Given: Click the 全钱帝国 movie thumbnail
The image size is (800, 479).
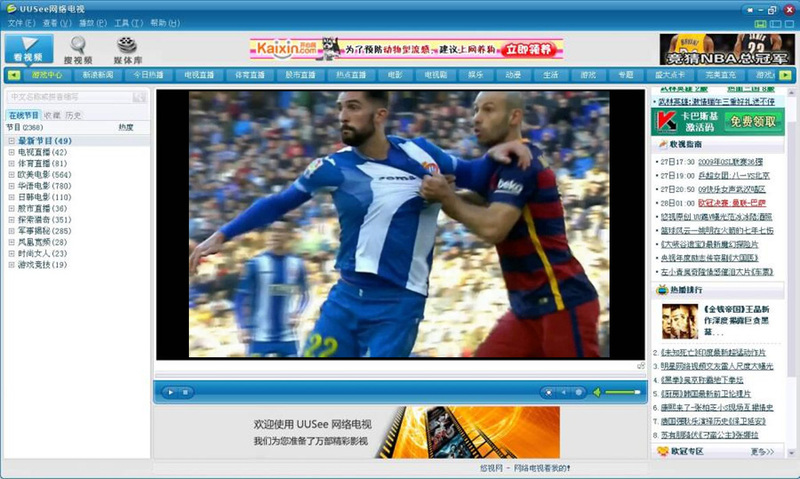Looking at the screenshot, I should pos(680,321).
